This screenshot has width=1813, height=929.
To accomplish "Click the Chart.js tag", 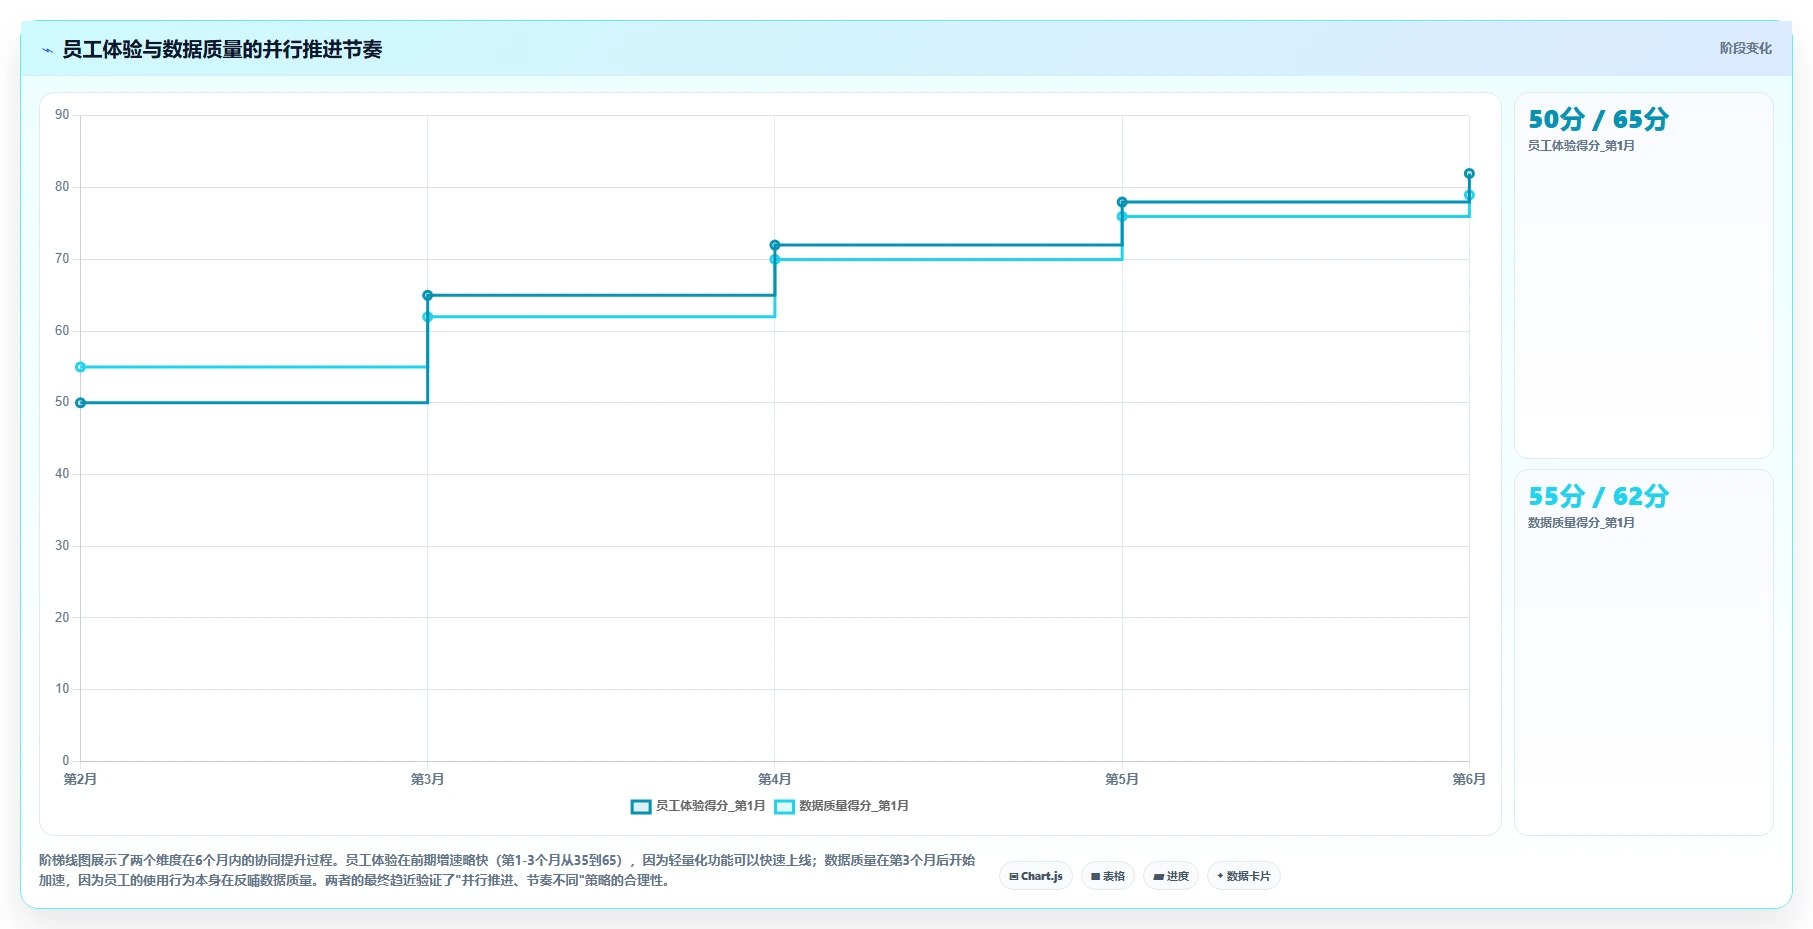I will (1036, 876).
